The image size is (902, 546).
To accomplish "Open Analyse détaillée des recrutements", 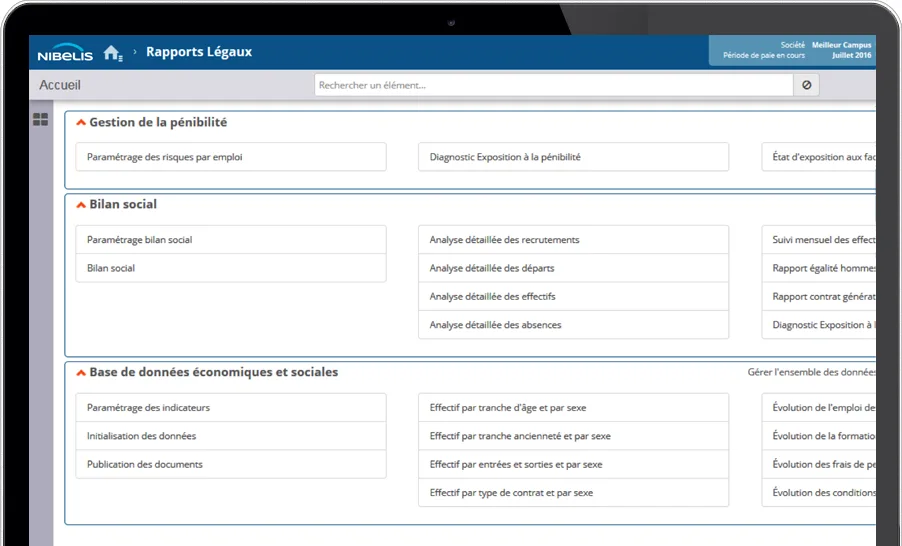I will (x=574, y=240).
